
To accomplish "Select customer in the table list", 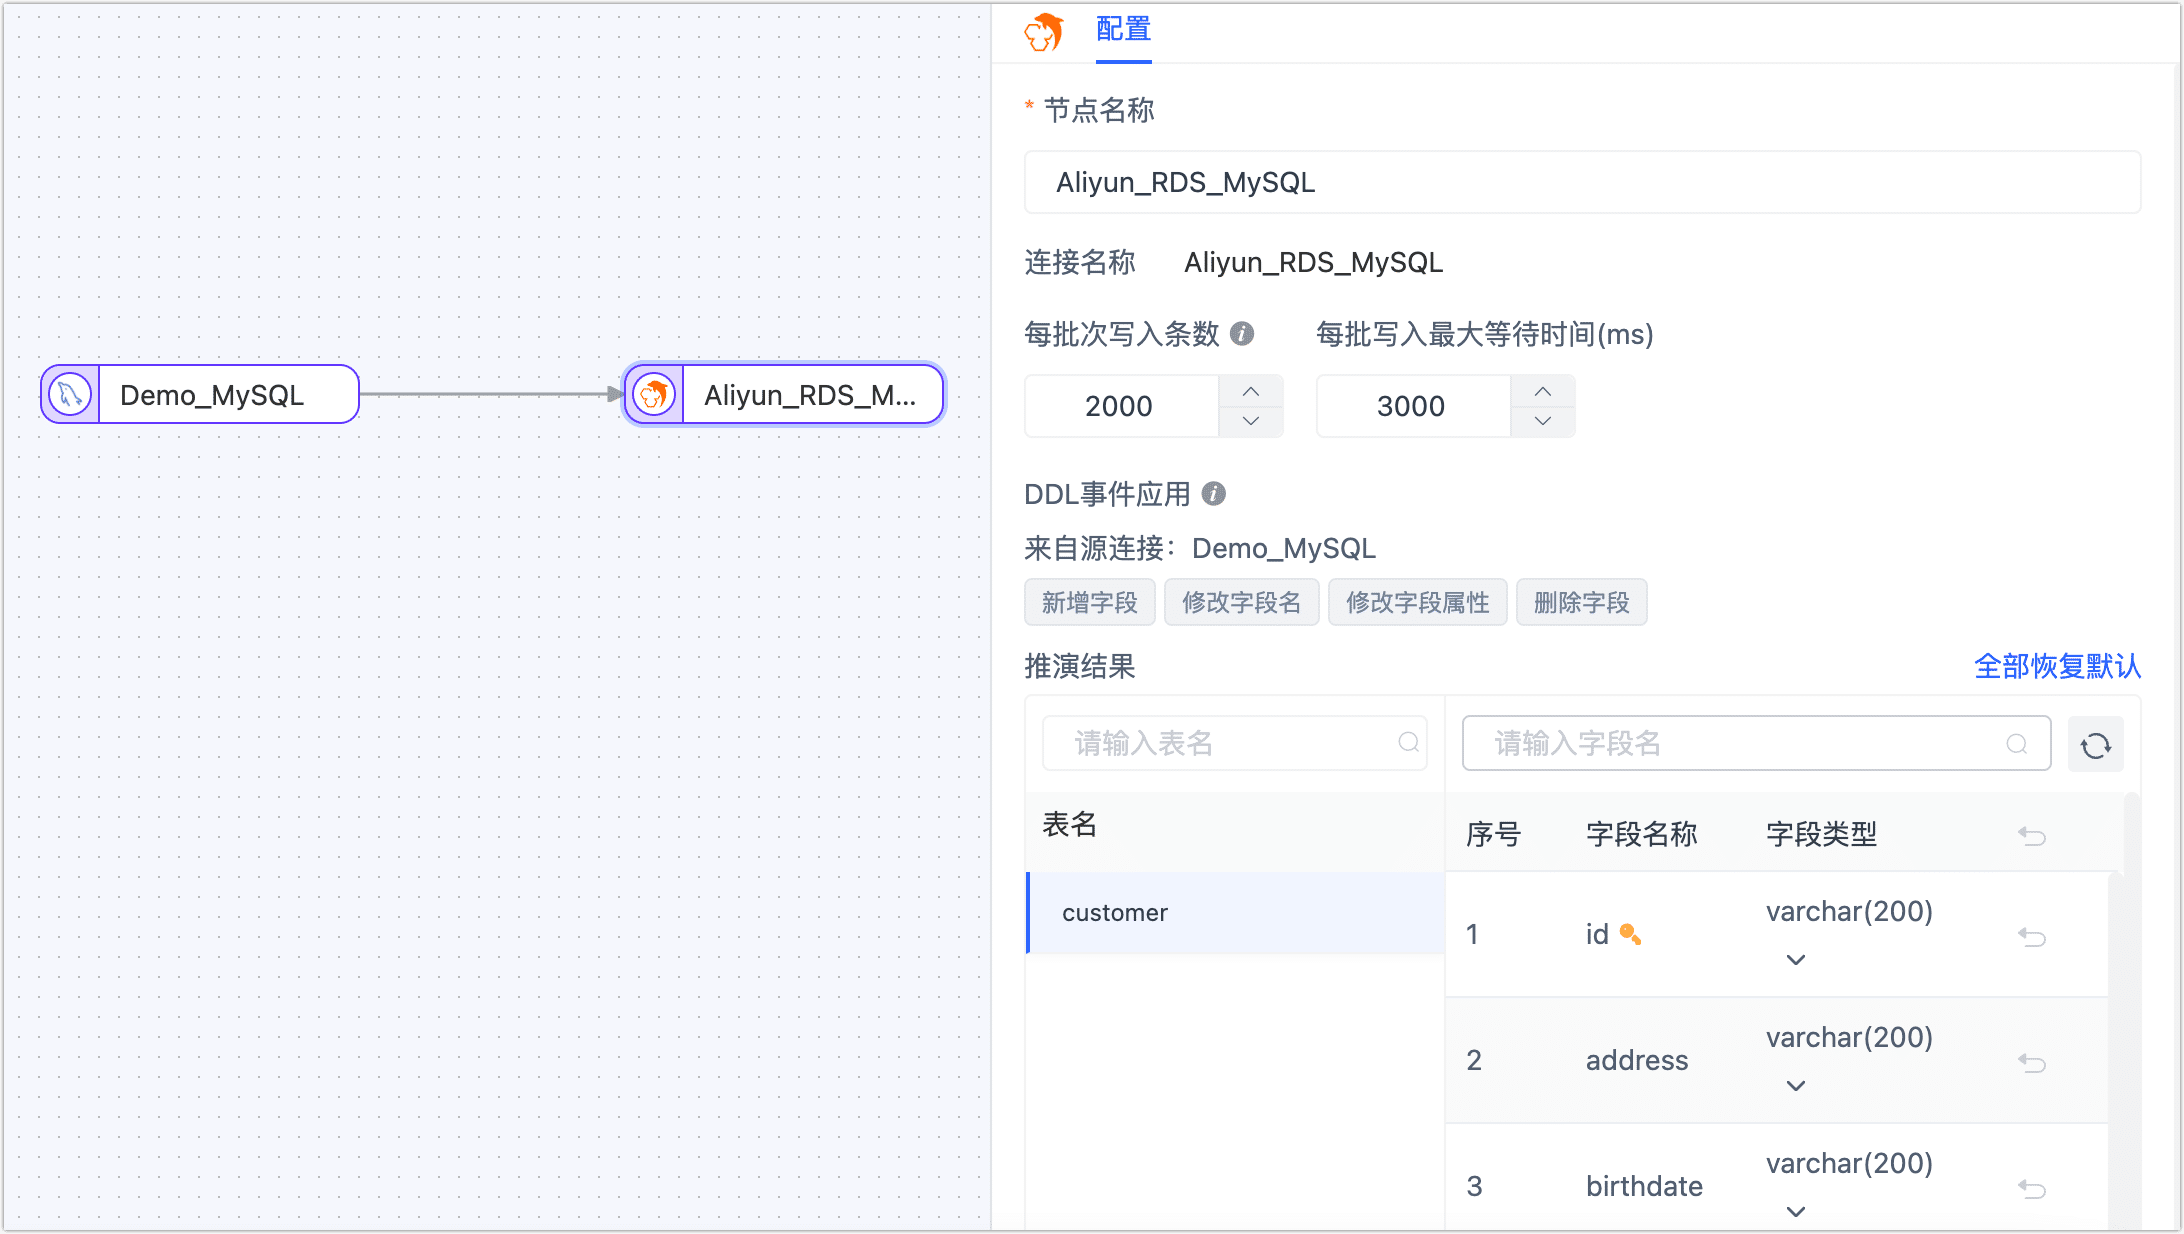I will (1115, 913).
